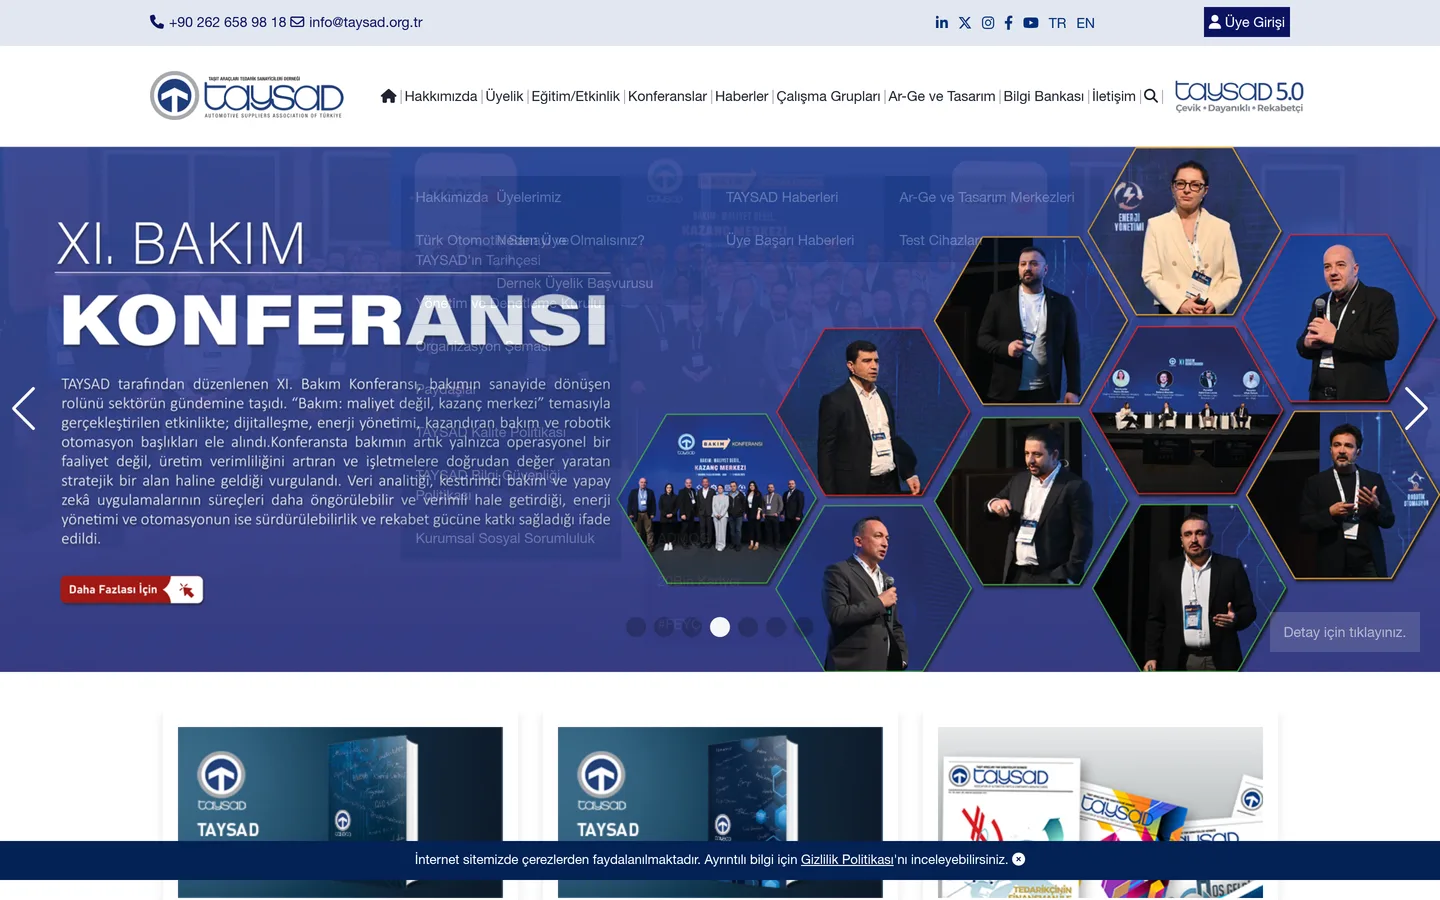The height and width of the screenshot is (900, 1440).
Task: Open the Gizlilik Politikası link
Action: pos(847,860)
